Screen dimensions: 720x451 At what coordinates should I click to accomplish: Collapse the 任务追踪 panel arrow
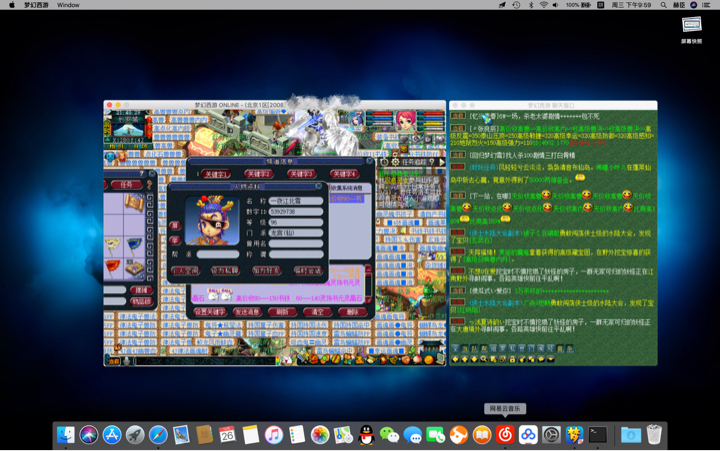[x=442, y=162]
